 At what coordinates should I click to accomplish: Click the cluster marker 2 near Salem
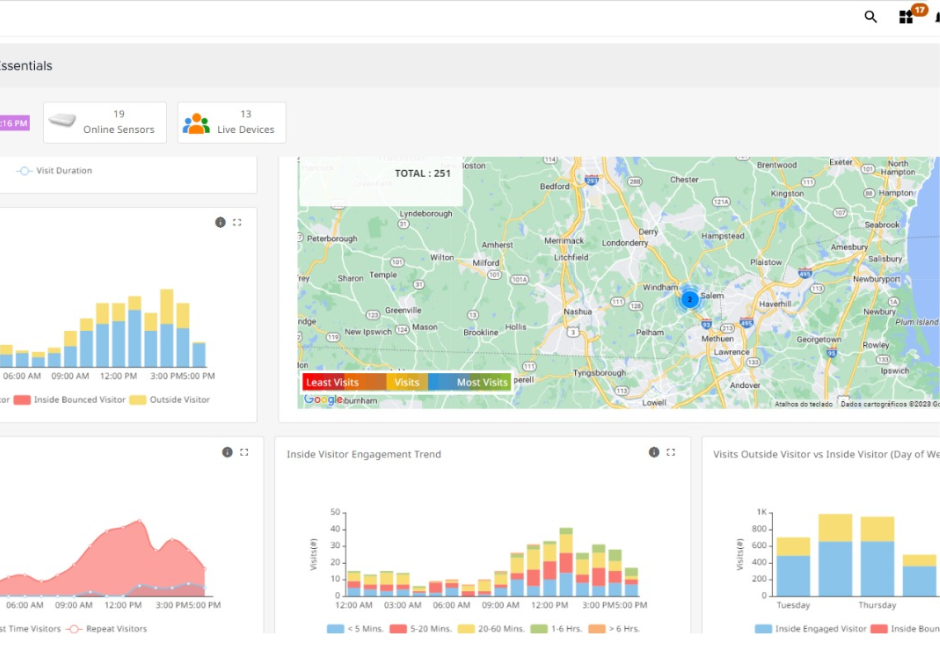(689, 299)
